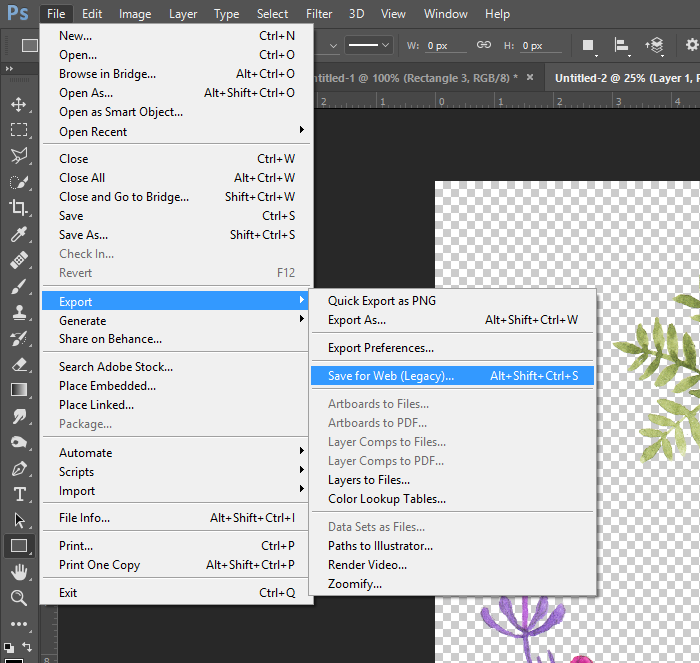Open the Layer menu
This screenshot has width=700, height=663.
pos(183,14)
